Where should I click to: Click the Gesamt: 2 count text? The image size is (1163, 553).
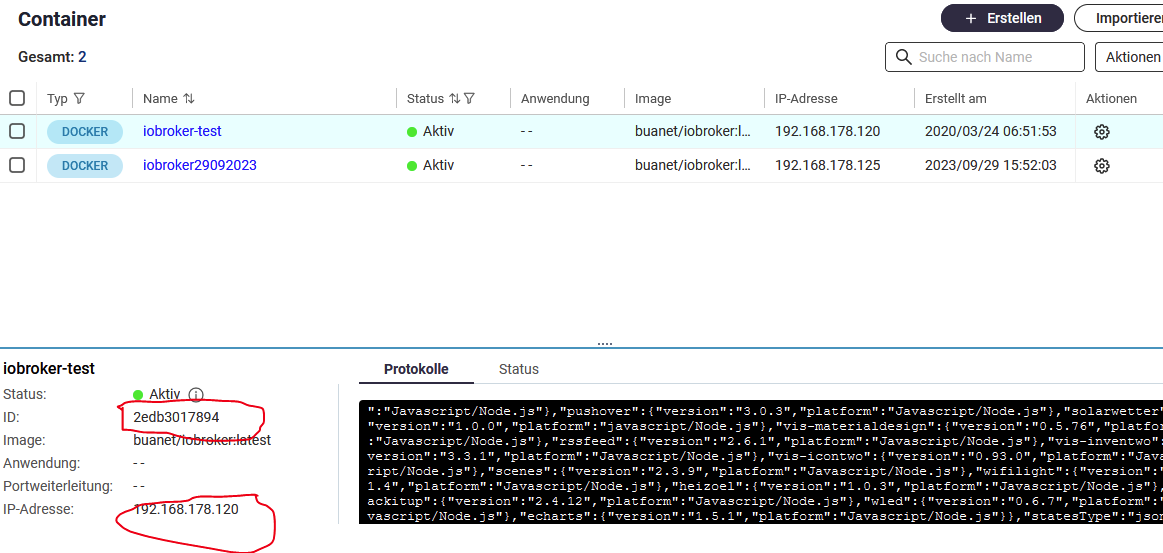pos(52,57)
